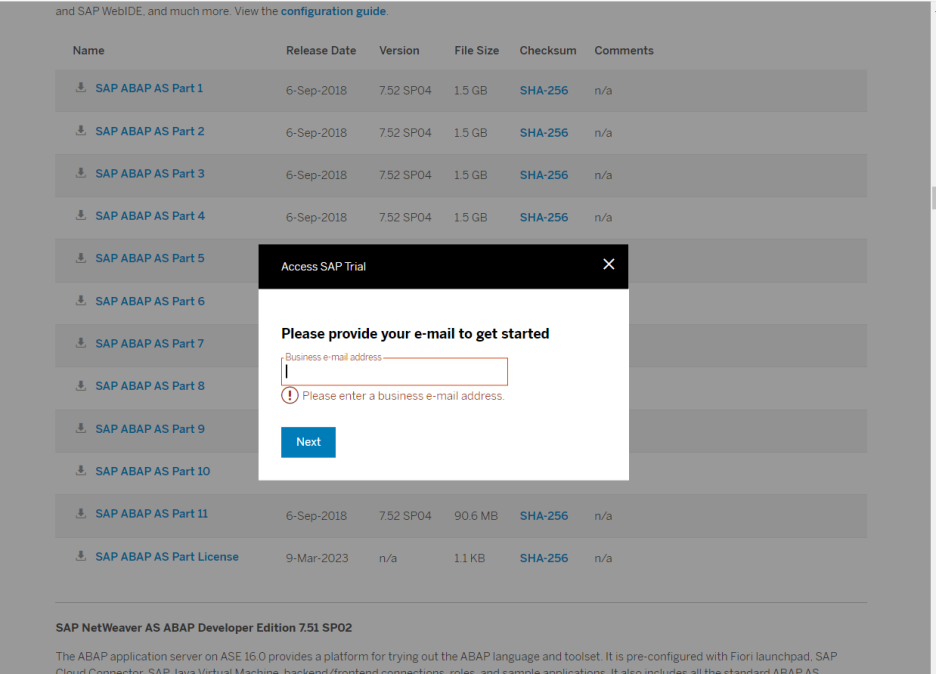Click download icon for SAP ABAP AS Part 1
936x674 pixels.
click(81, 88)
